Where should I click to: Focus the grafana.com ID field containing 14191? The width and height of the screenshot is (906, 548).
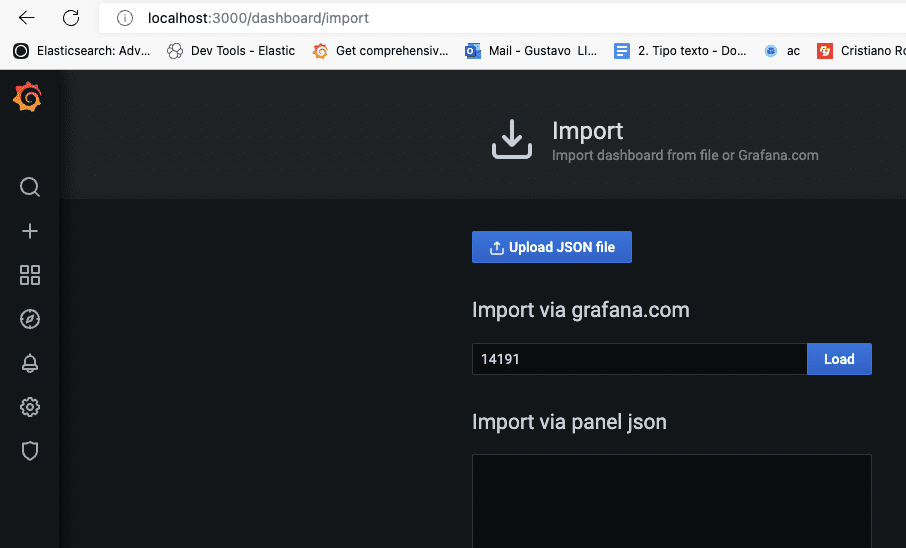[x=639, y=359]
